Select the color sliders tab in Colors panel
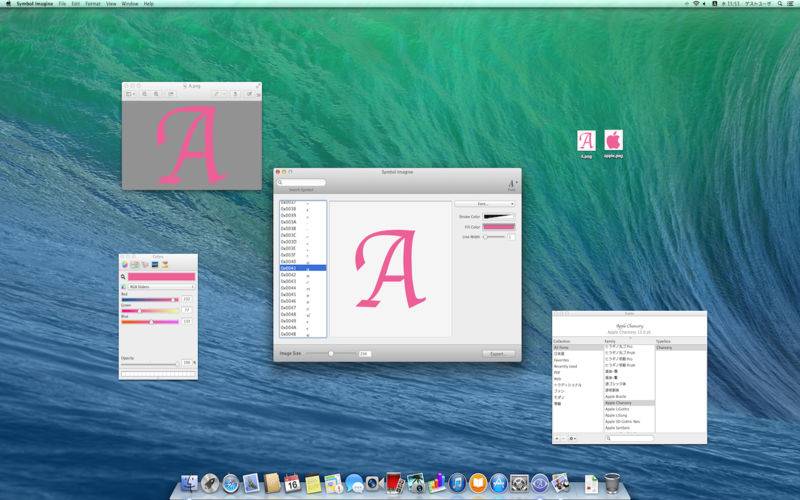The width and height of the screenshot is (800, 500). pyautogui.click(x=135, y=264)
